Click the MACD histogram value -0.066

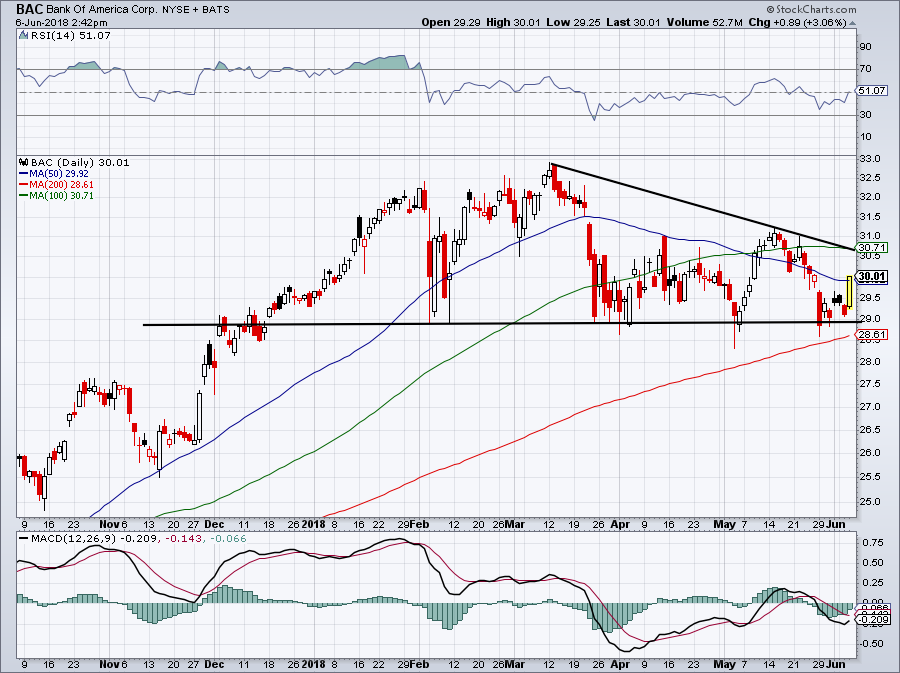pos(228,539)
